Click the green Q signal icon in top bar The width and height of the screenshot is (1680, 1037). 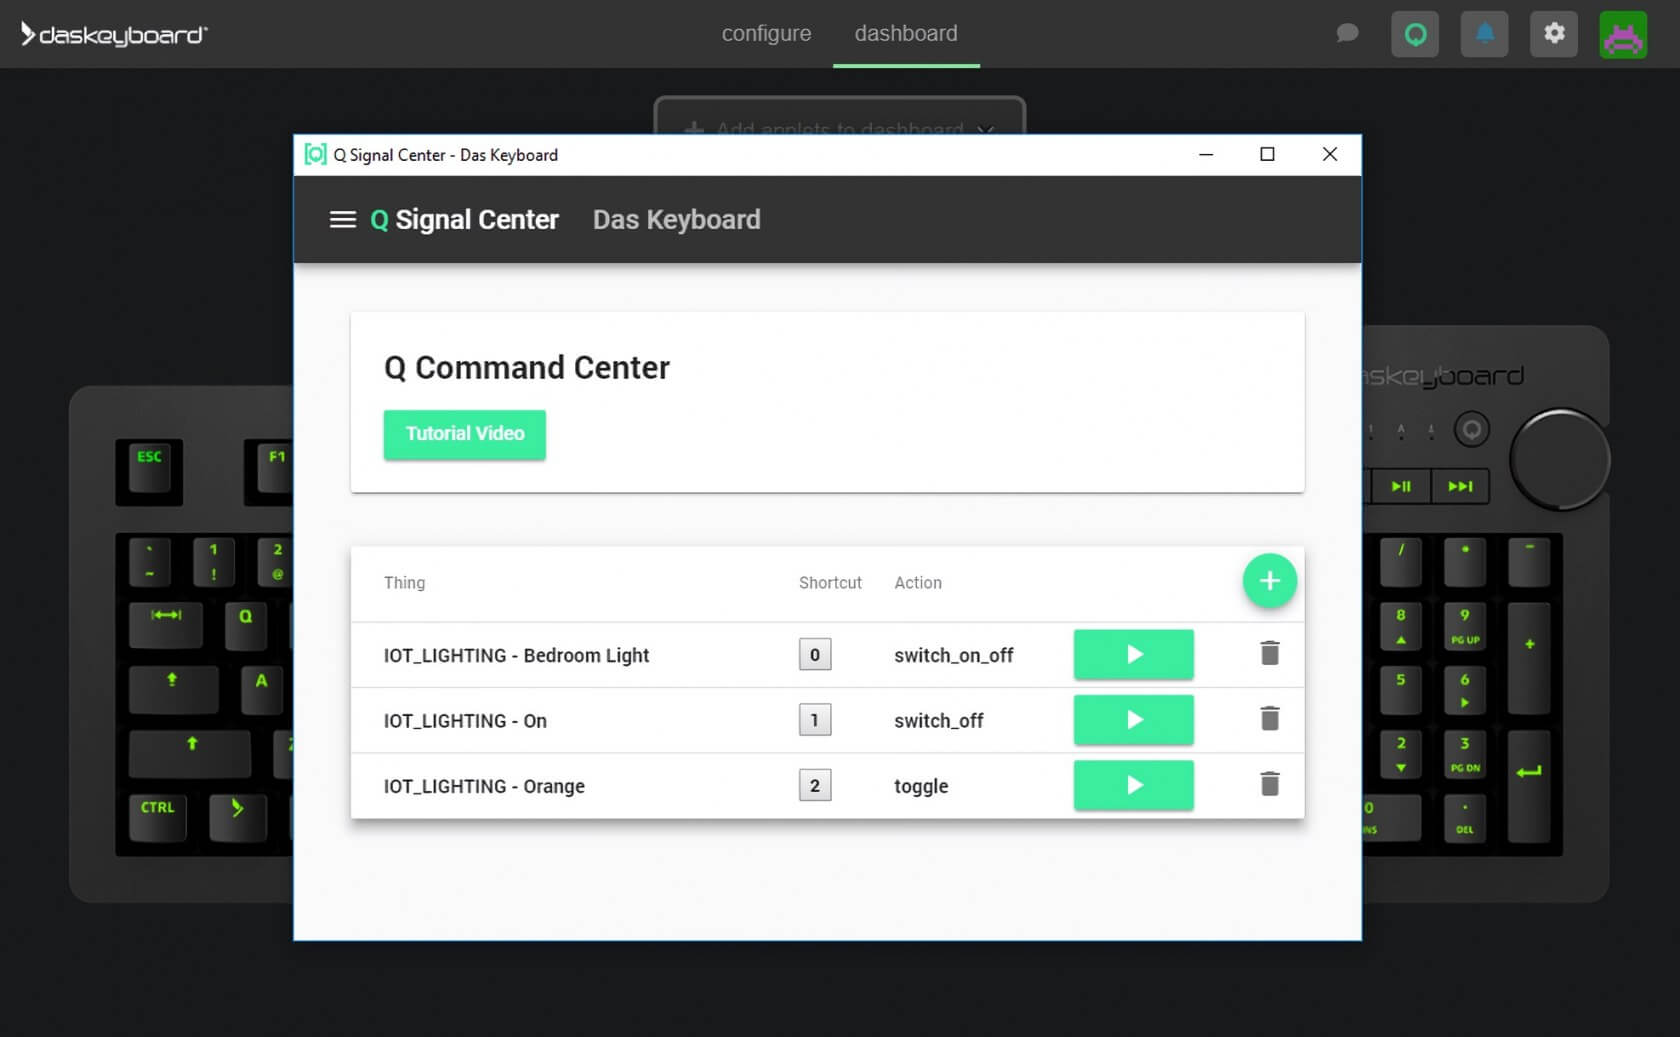pos(1415,34)
